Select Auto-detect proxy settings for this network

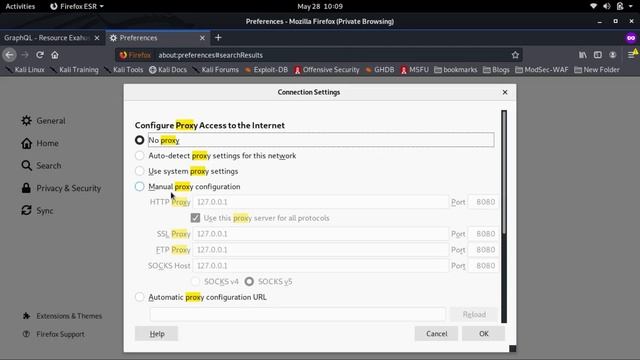pyautogui.click(x=140, y=156)
